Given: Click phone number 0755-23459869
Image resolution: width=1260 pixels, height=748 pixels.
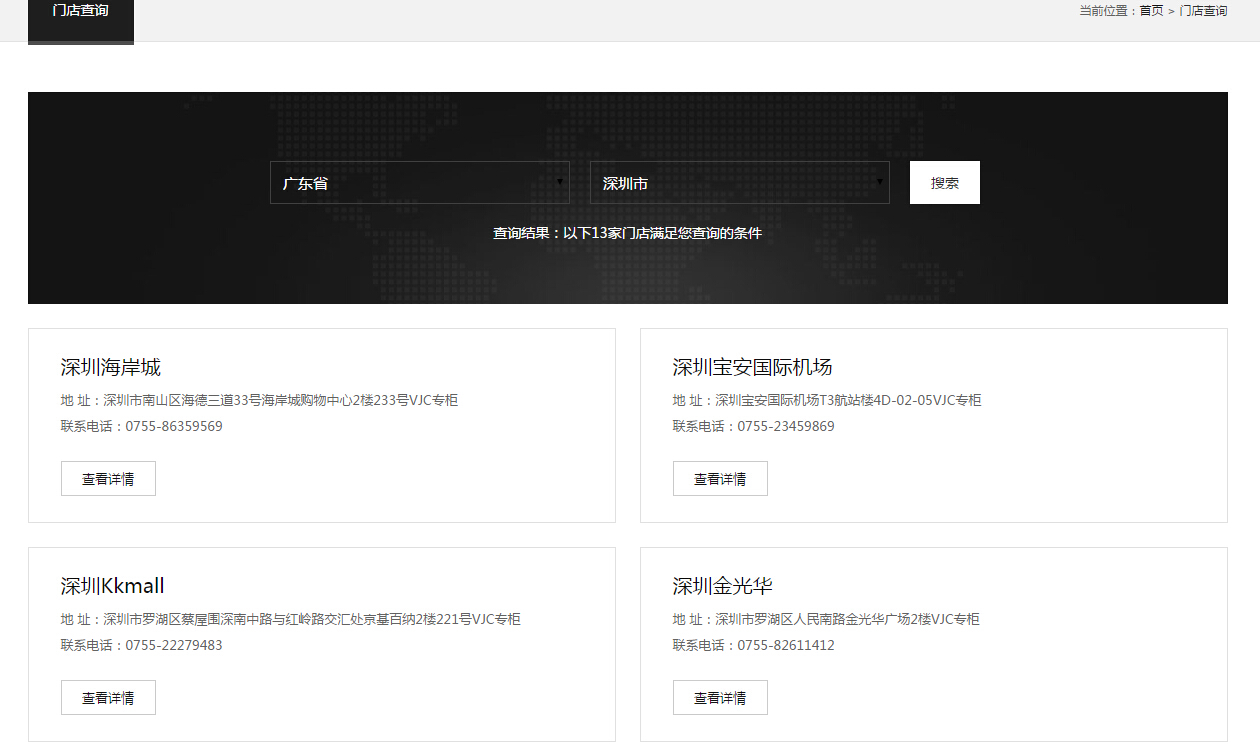Looking at the screenshot, I should (786, 426).
